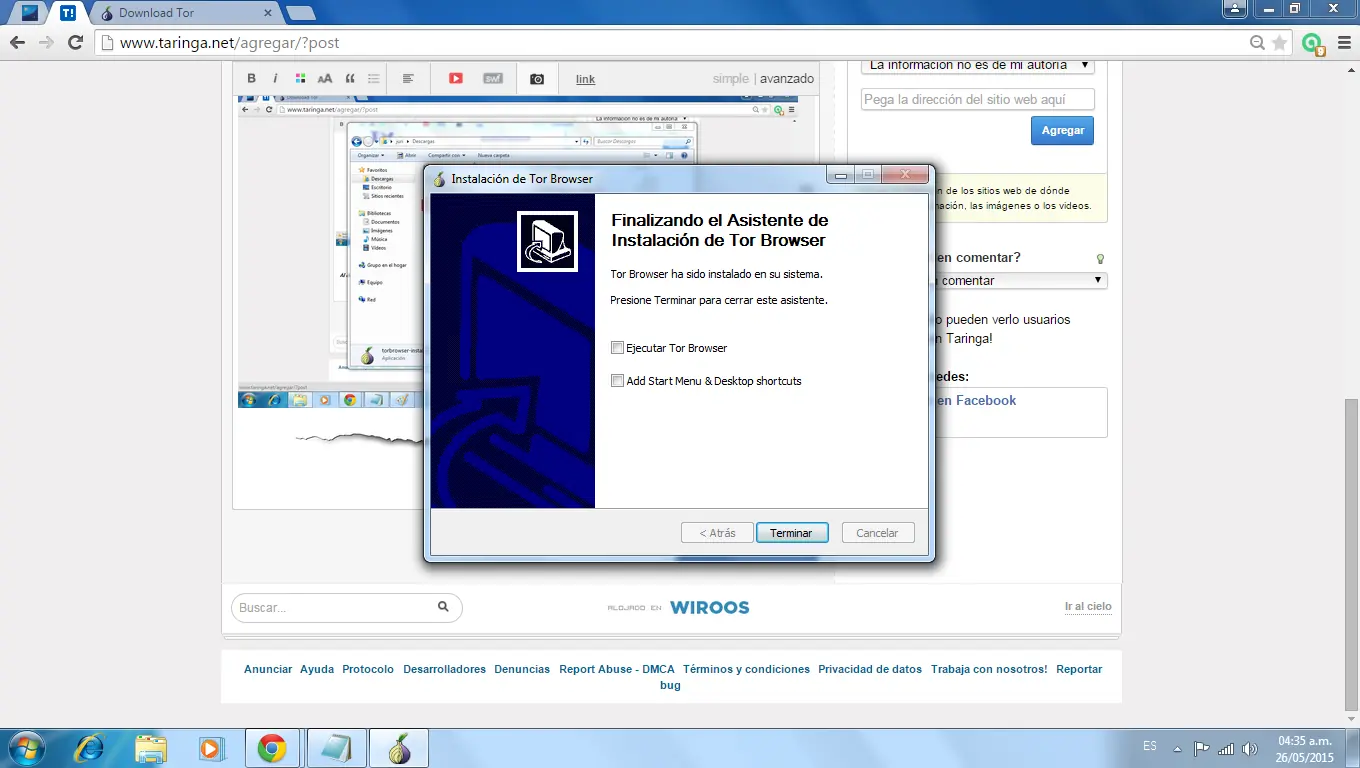The height and width of the screenshot is (768, 1360).
Task: Open the 'La información no es de mi autoría' dropdown
Action: [978, 65]
